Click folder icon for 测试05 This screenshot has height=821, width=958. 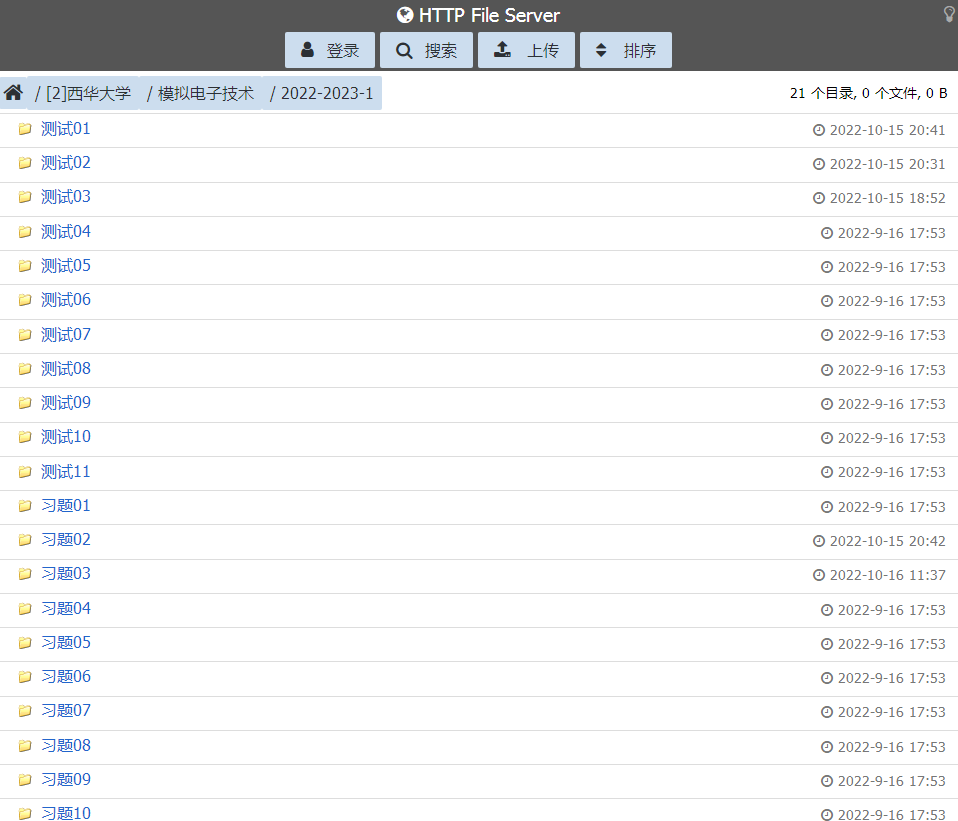point(25,266)
